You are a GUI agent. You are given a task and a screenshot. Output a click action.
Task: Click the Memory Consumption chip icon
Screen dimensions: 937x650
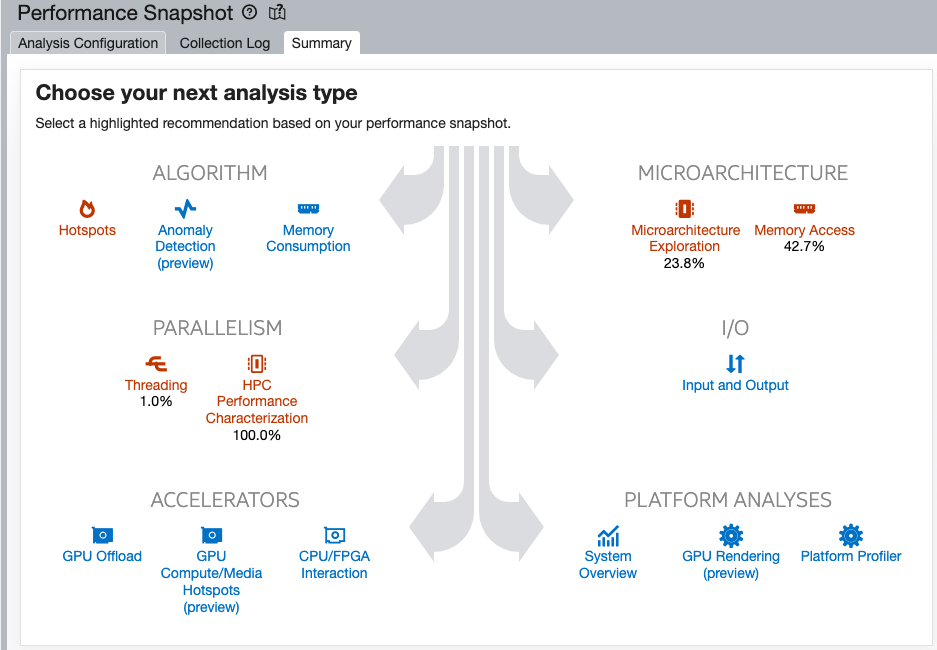[308, 209]
